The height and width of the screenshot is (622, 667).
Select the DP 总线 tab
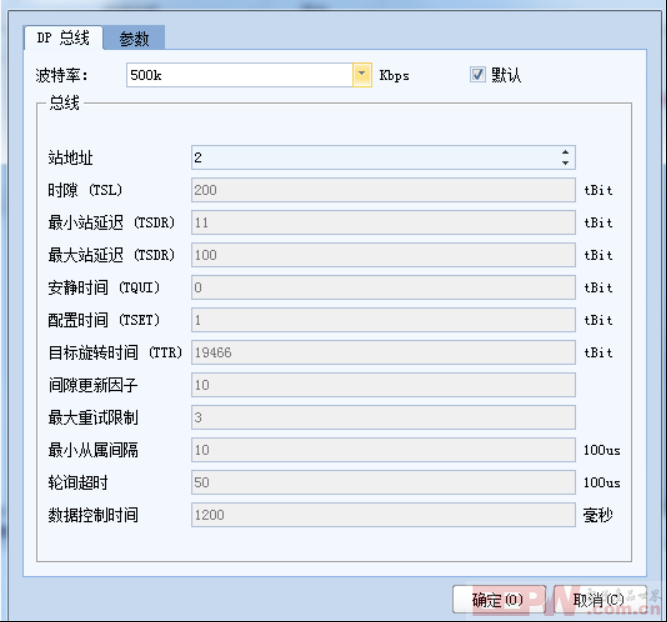click(x=63, y=38)
